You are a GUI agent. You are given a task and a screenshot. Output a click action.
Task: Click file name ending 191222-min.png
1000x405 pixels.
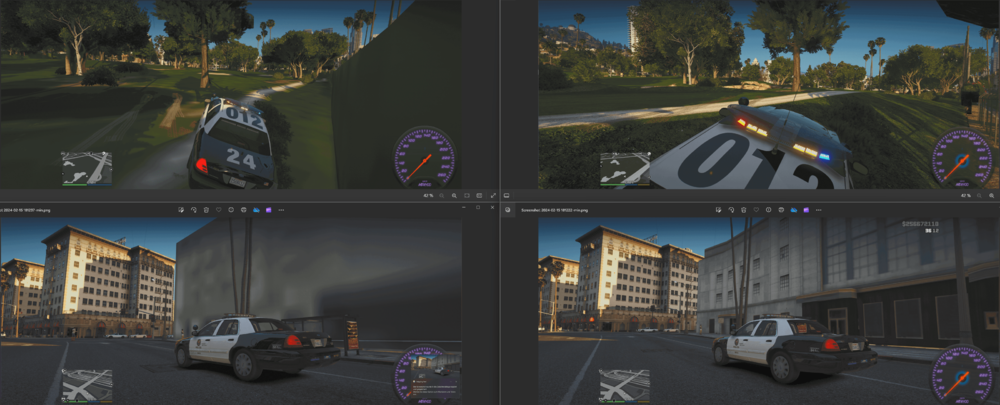tap(554, 210)
